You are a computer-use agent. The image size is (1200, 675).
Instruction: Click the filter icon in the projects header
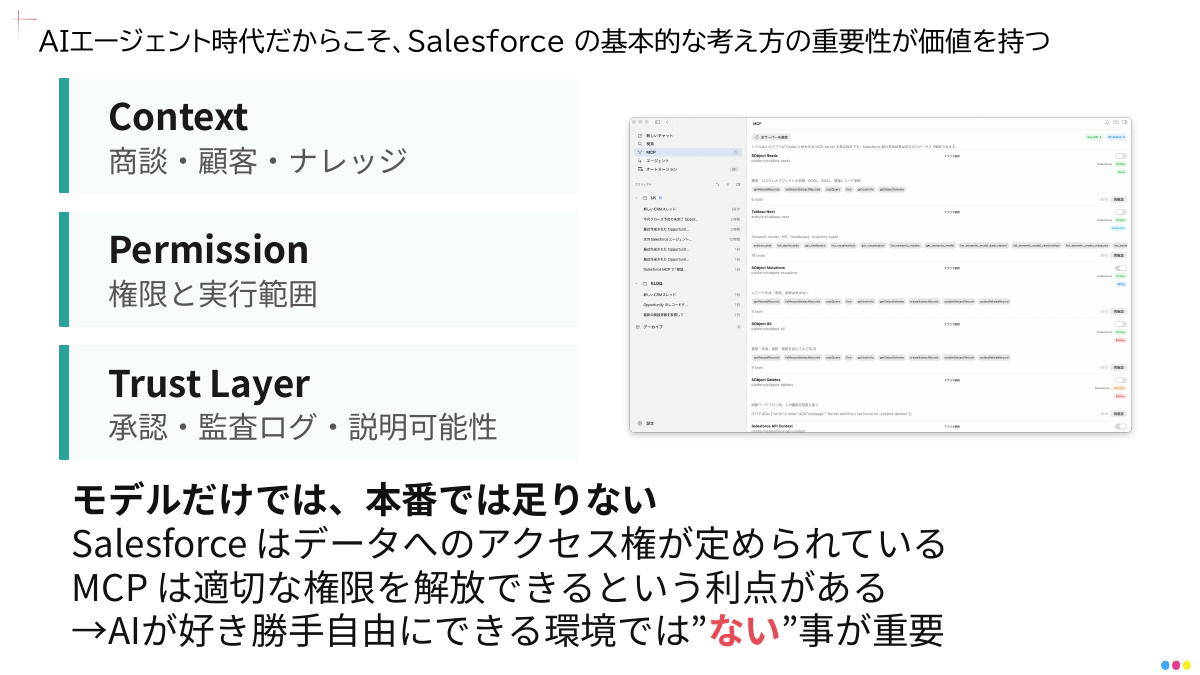(x=728, y=184)
